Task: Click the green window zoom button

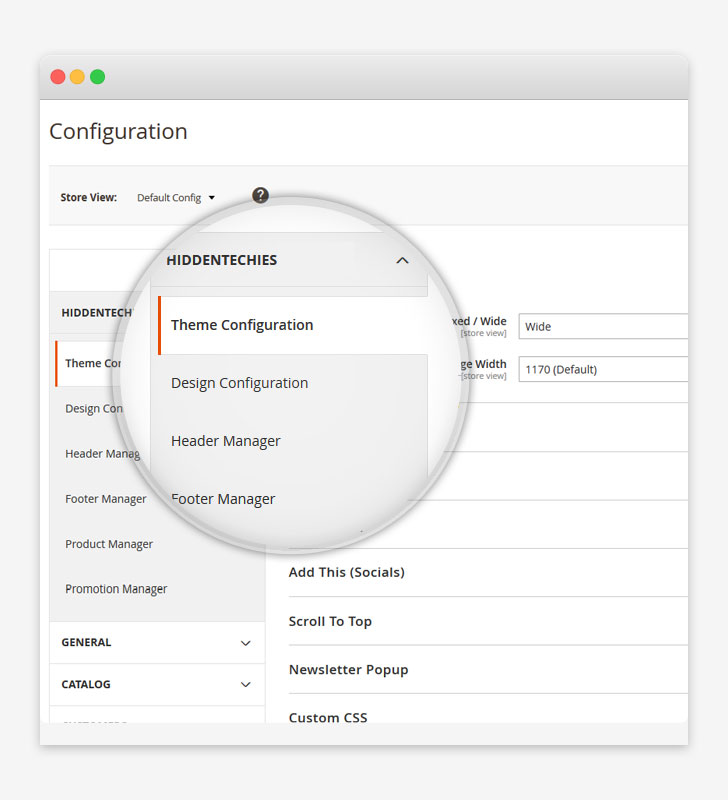Action: click(x=96, y=75)
